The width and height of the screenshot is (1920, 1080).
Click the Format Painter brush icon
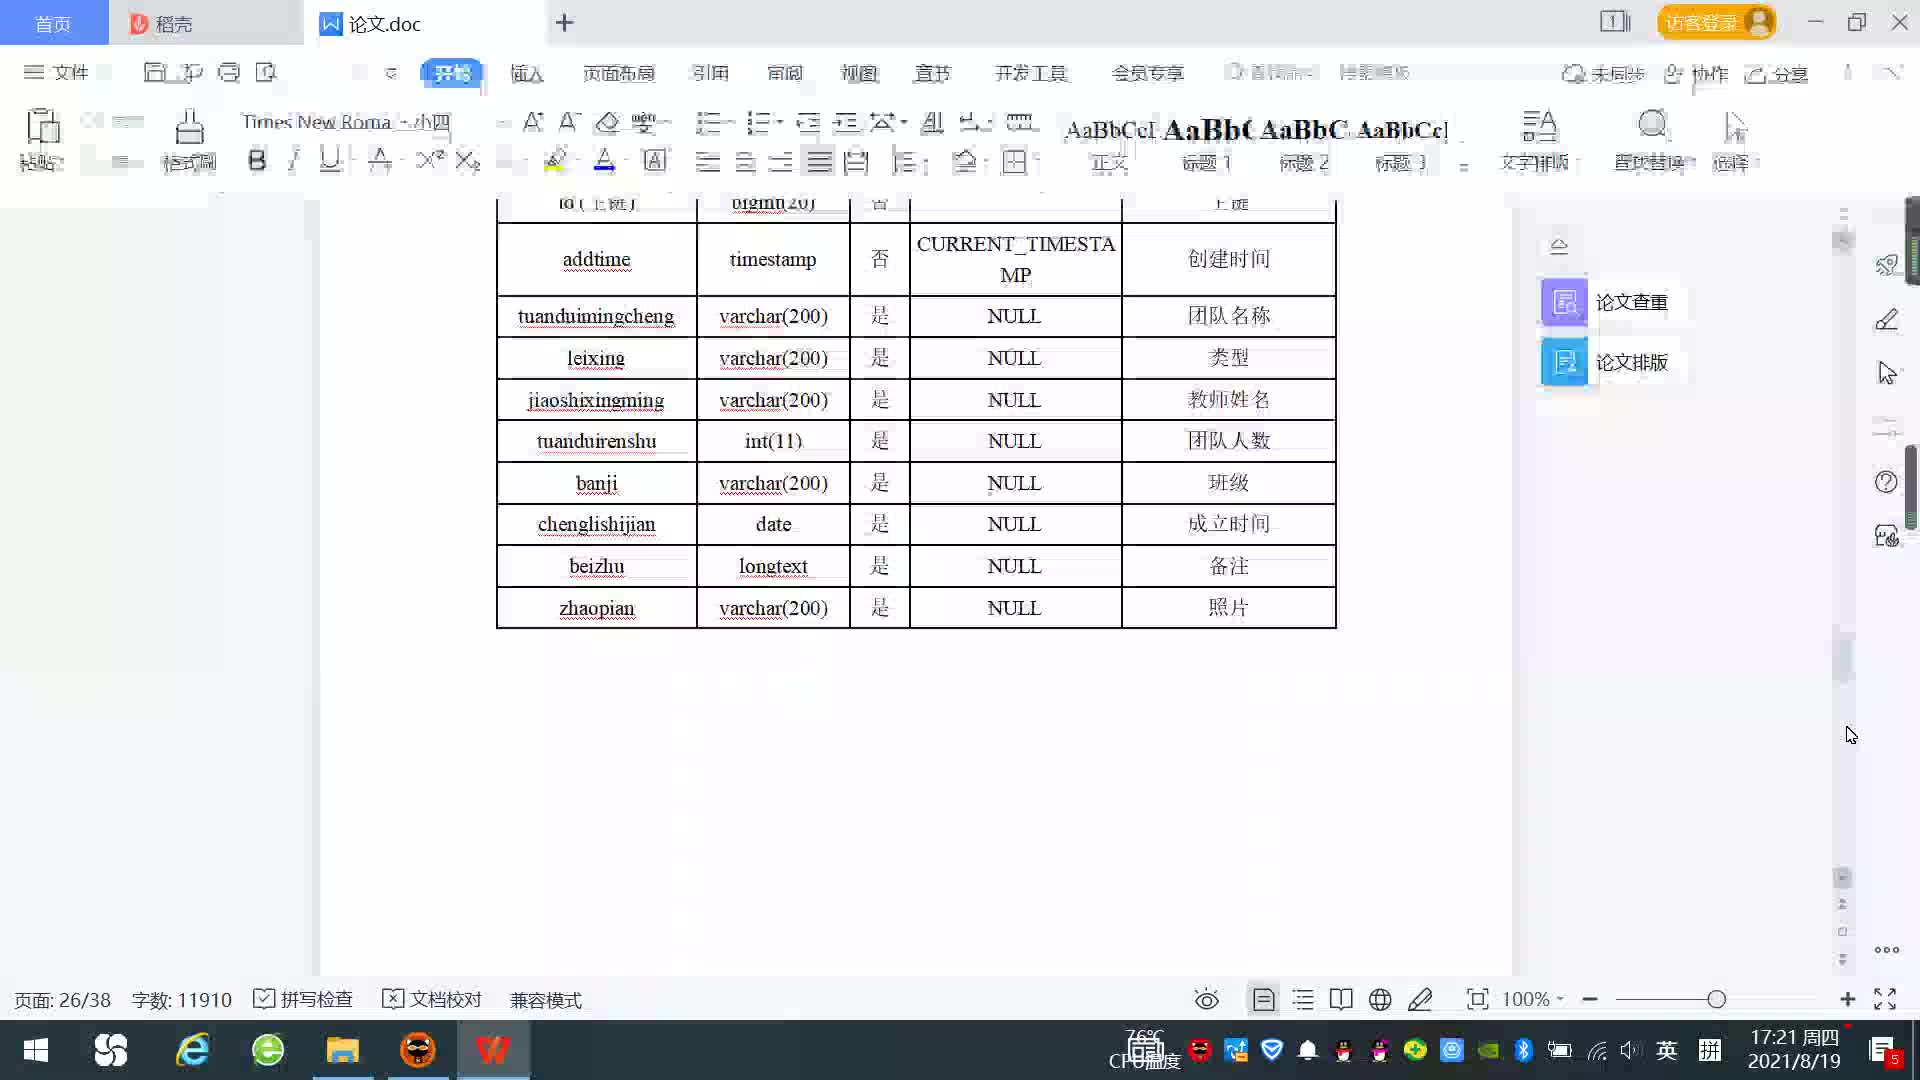189,128
